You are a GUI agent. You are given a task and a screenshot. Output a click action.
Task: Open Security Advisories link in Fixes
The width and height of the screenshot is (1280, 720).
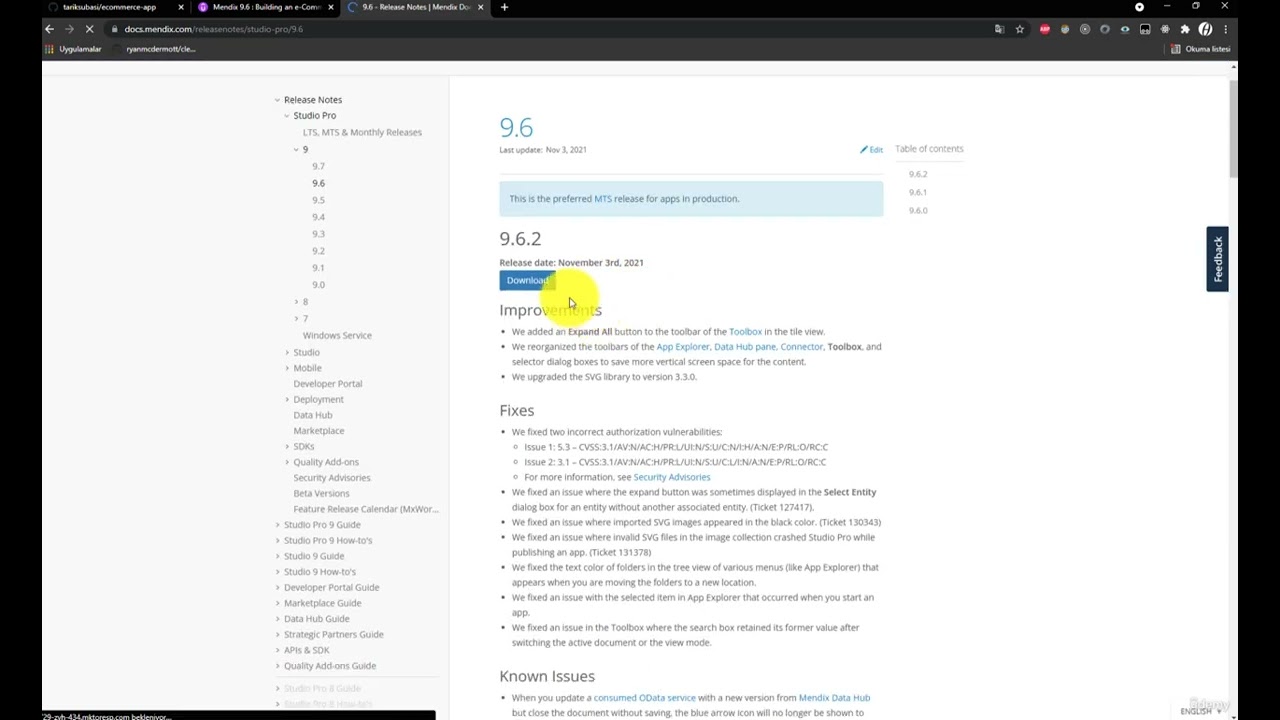coord(672,477)
